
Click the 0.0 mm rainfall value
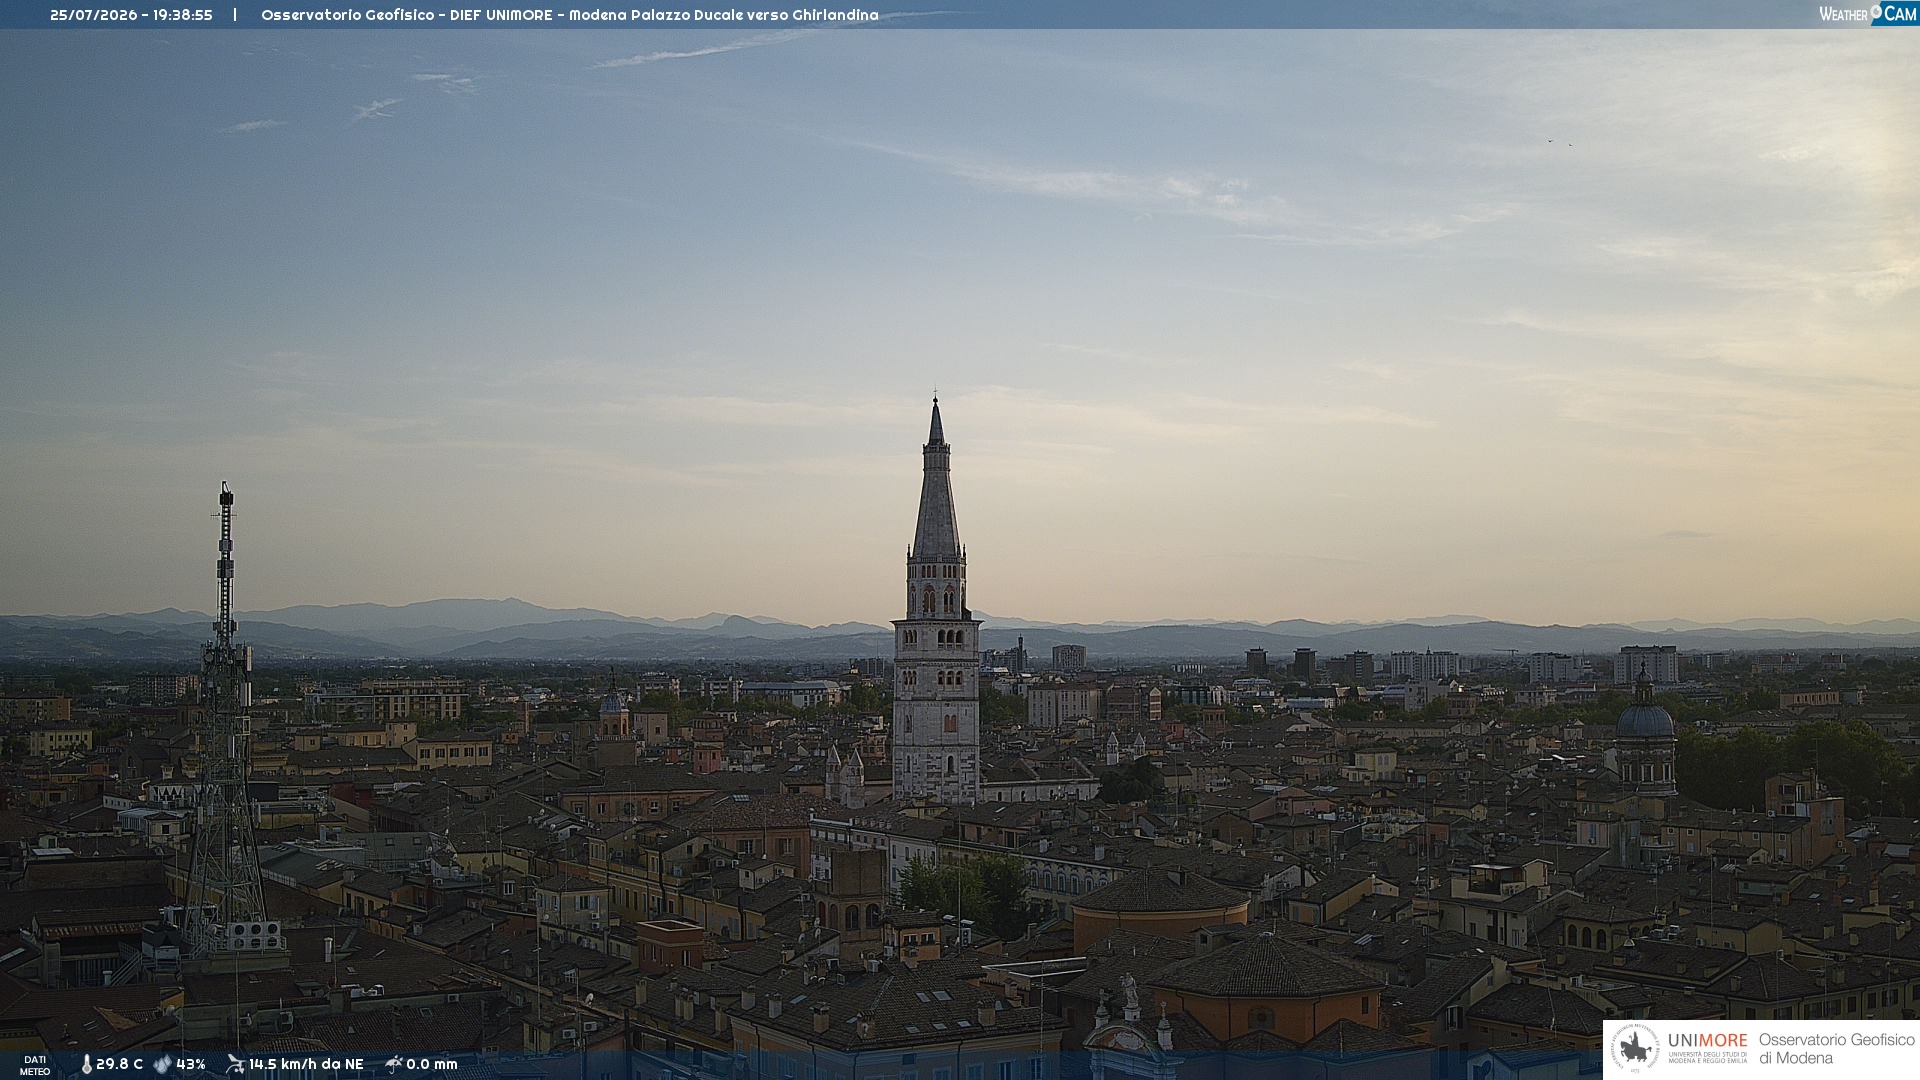pyautogui.click(x=432, y=1064)
